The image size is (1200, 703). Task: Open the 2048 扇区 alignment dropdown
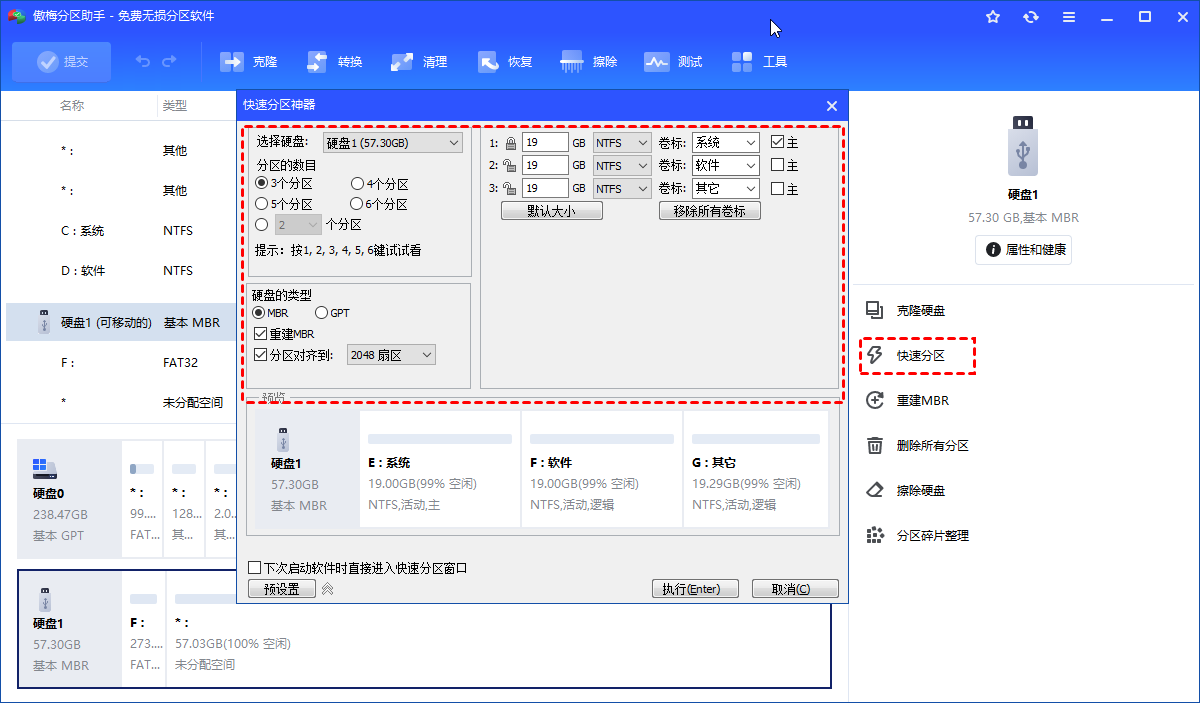pyautogui.click(x=391, y=355)
